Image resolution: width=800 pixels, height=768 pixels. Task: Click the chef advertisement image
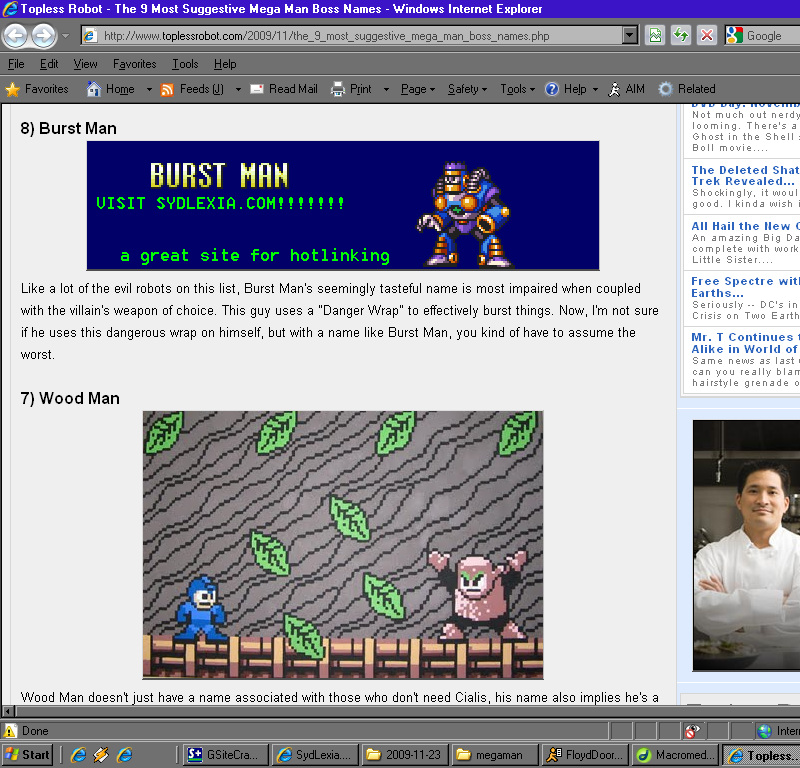(x=746, y=546)
